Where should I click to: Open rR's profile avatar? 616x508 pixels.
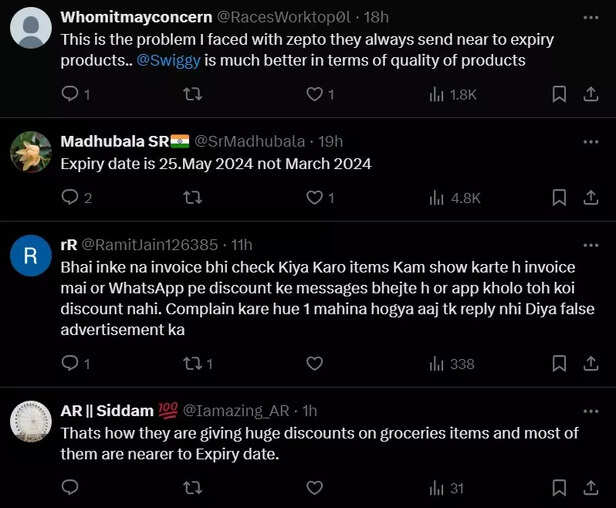(x=31, y=256)
